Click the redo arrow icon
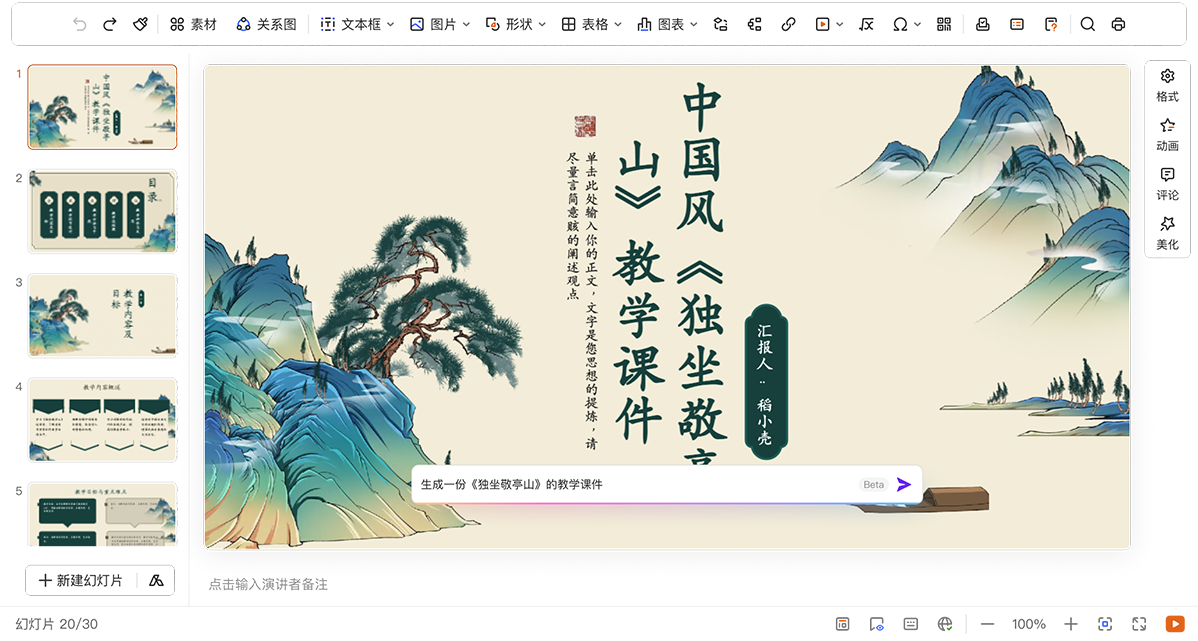1198x641 pixels. 110,24
